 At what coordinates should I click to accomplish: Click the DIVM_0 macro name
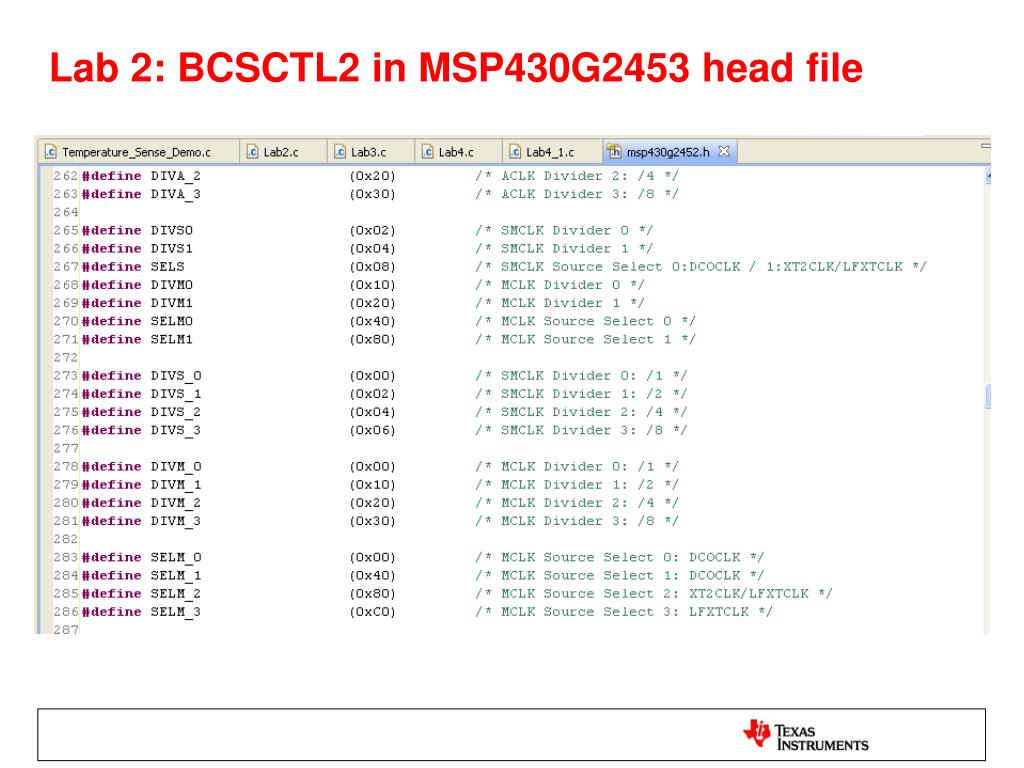176,467
